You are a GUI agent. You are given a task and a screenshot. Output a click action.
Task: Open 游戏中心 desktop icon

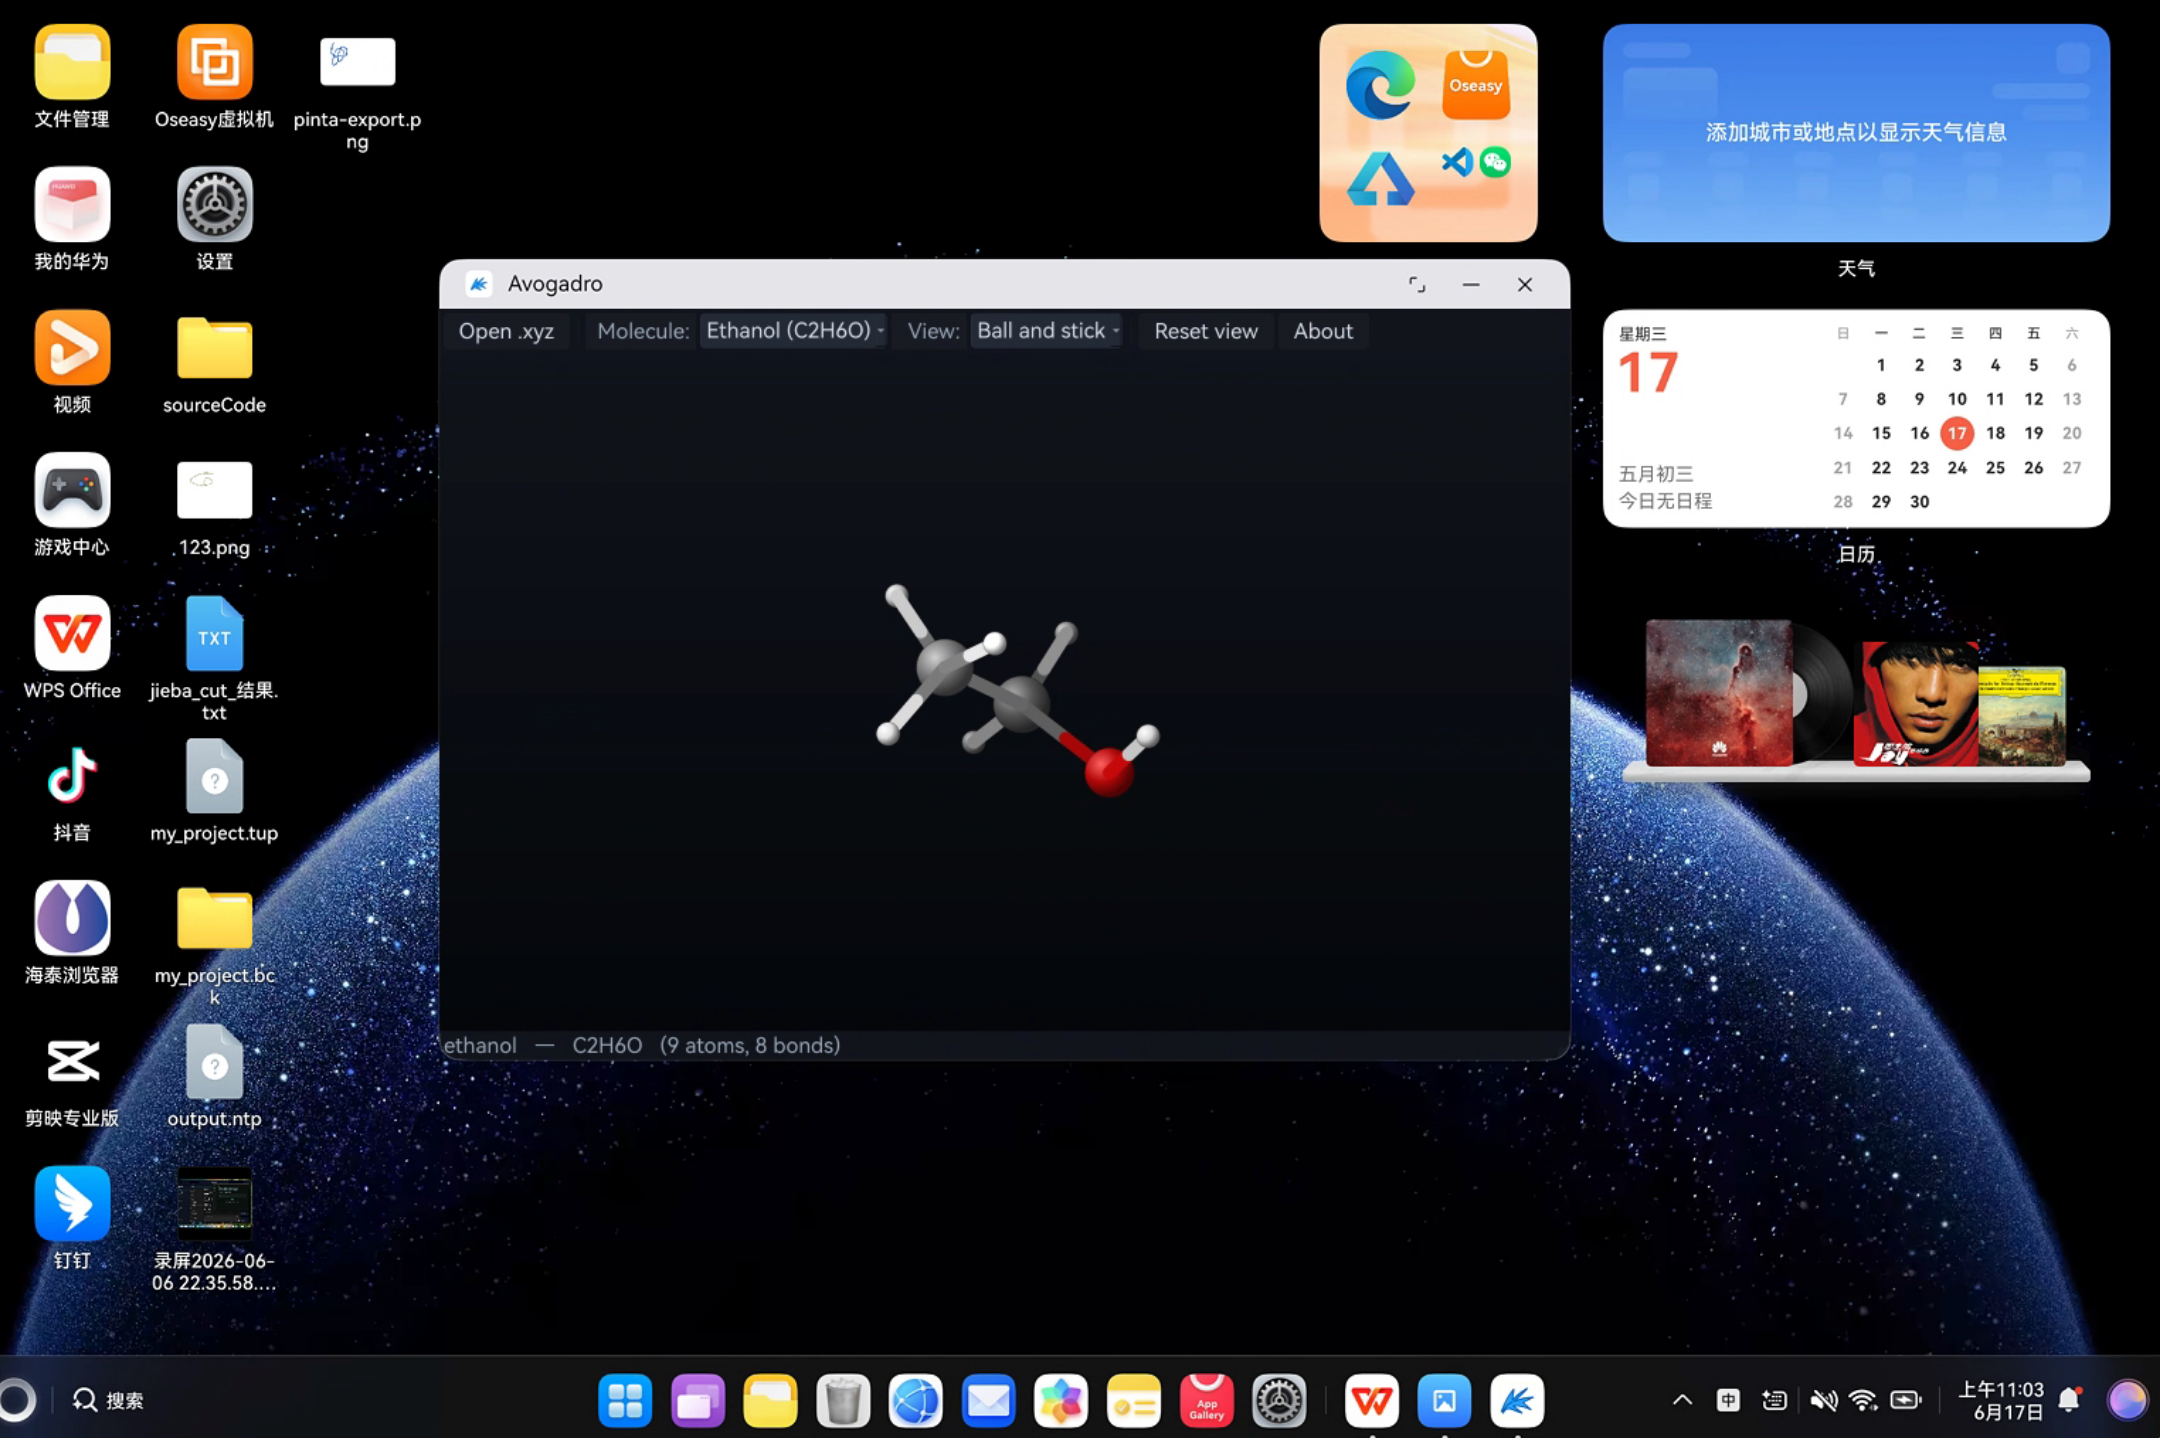[x=72, y=505]
